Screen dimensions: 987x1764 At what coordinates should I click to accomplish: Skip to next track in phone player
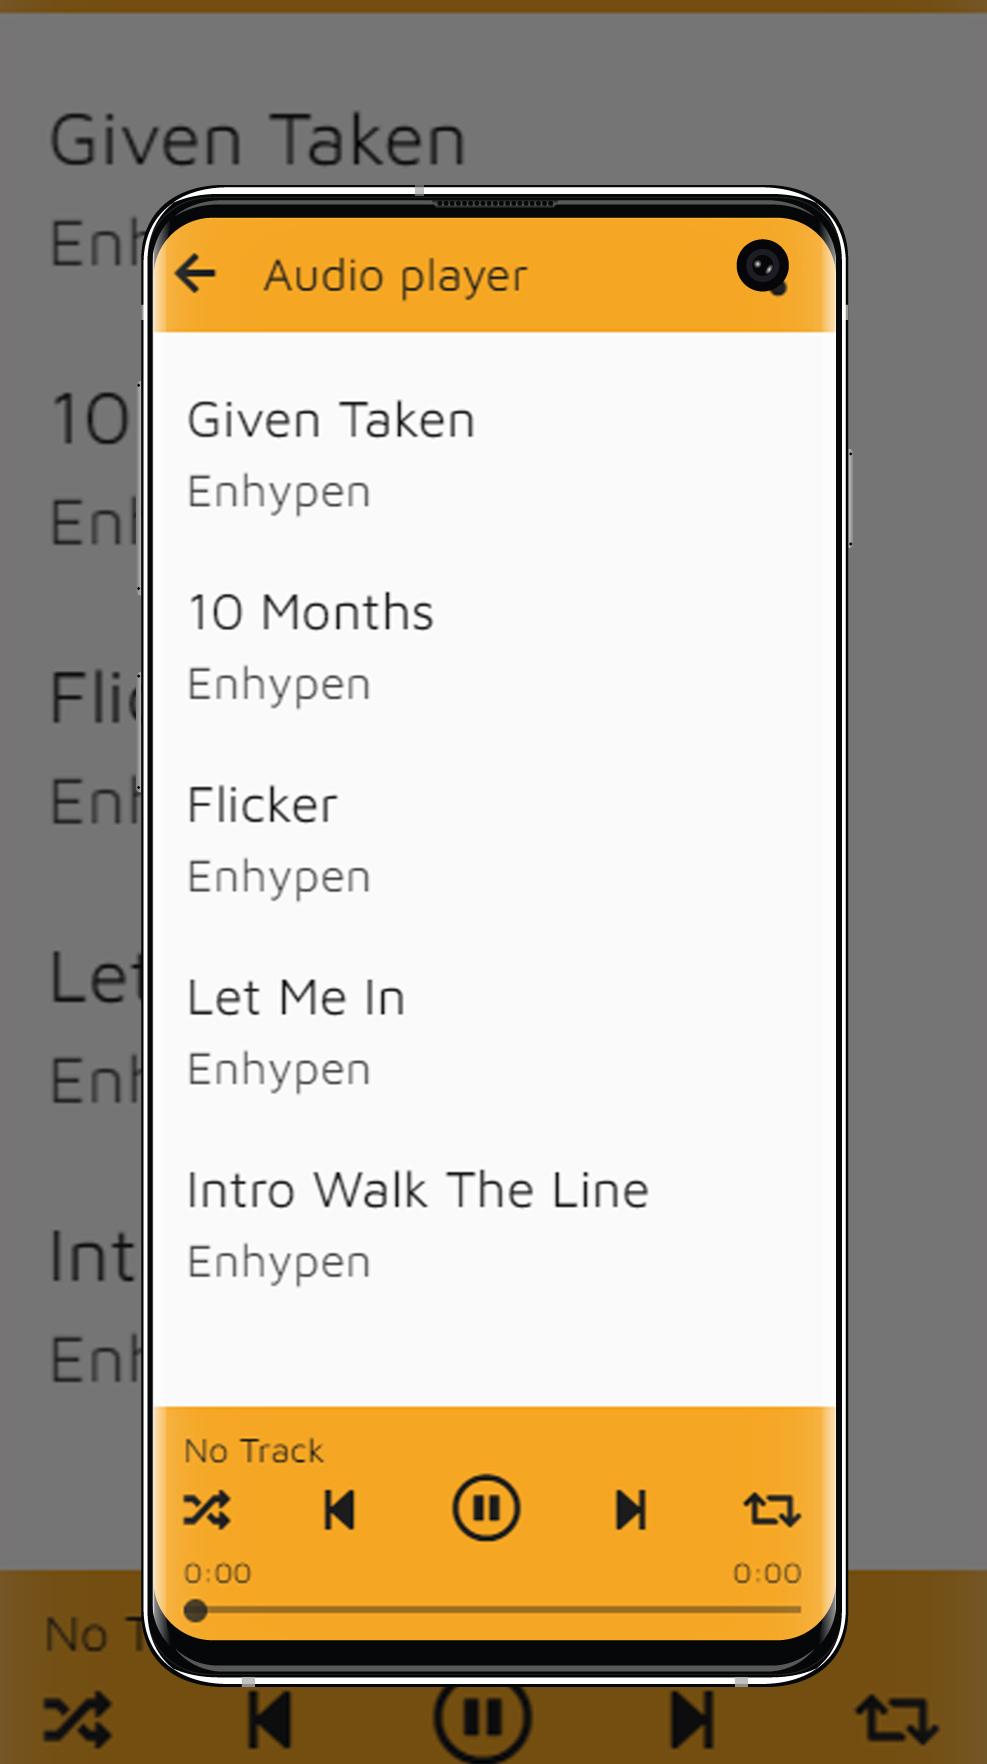click(631, 1509)
